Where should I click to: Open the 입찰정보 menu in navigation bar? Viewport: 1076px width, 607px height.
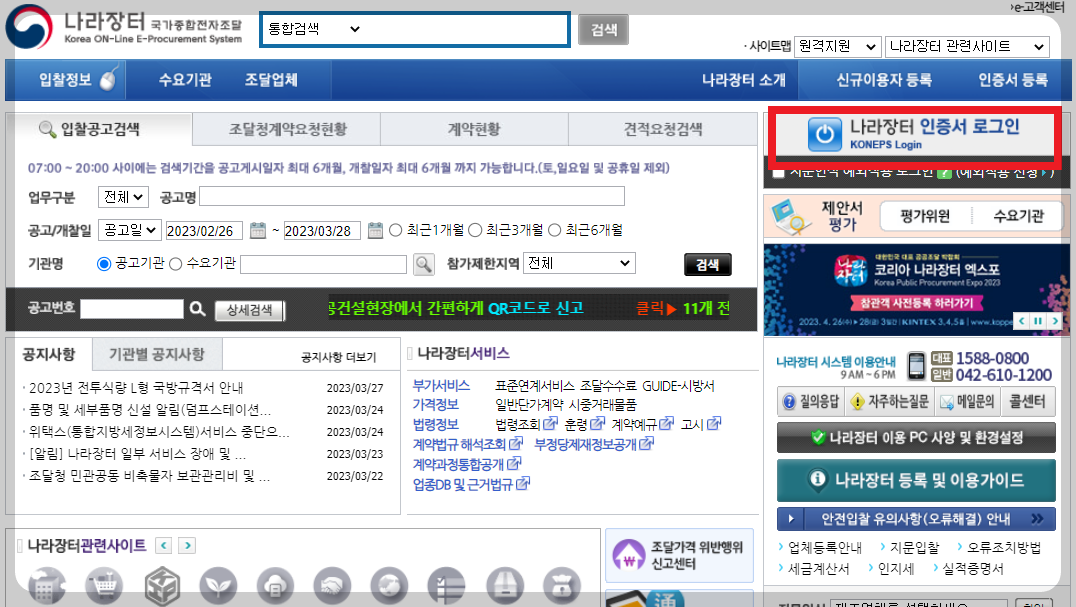[x=65, y=80]
